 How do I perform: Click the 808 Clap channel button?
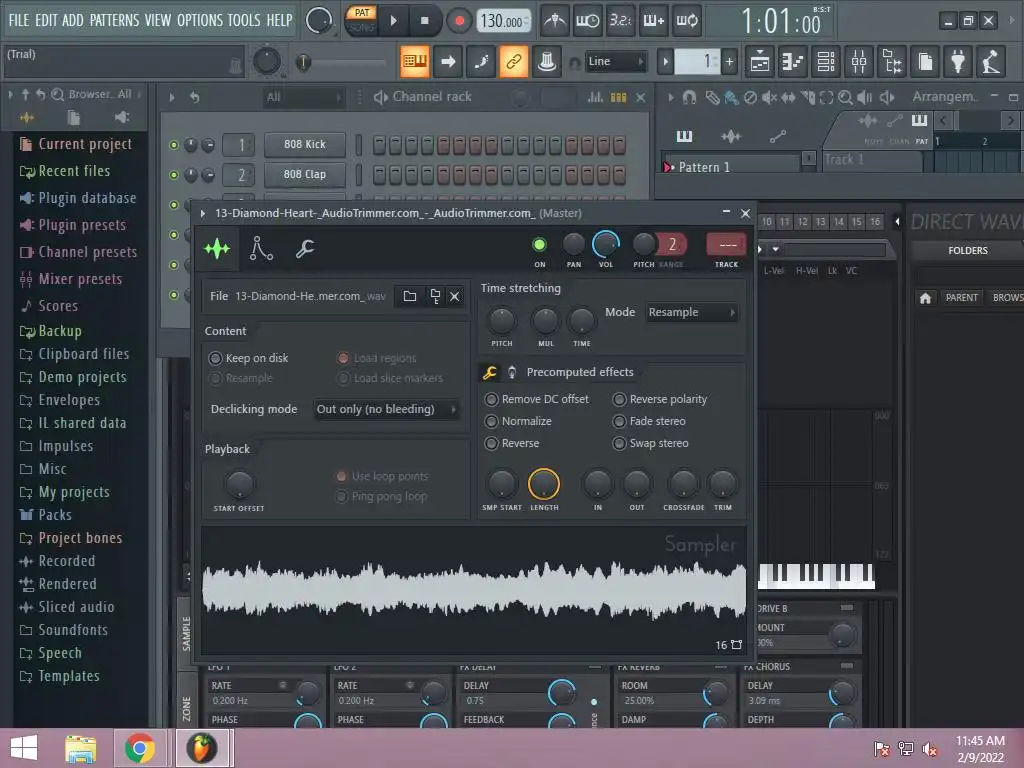(x=304, y=175)
